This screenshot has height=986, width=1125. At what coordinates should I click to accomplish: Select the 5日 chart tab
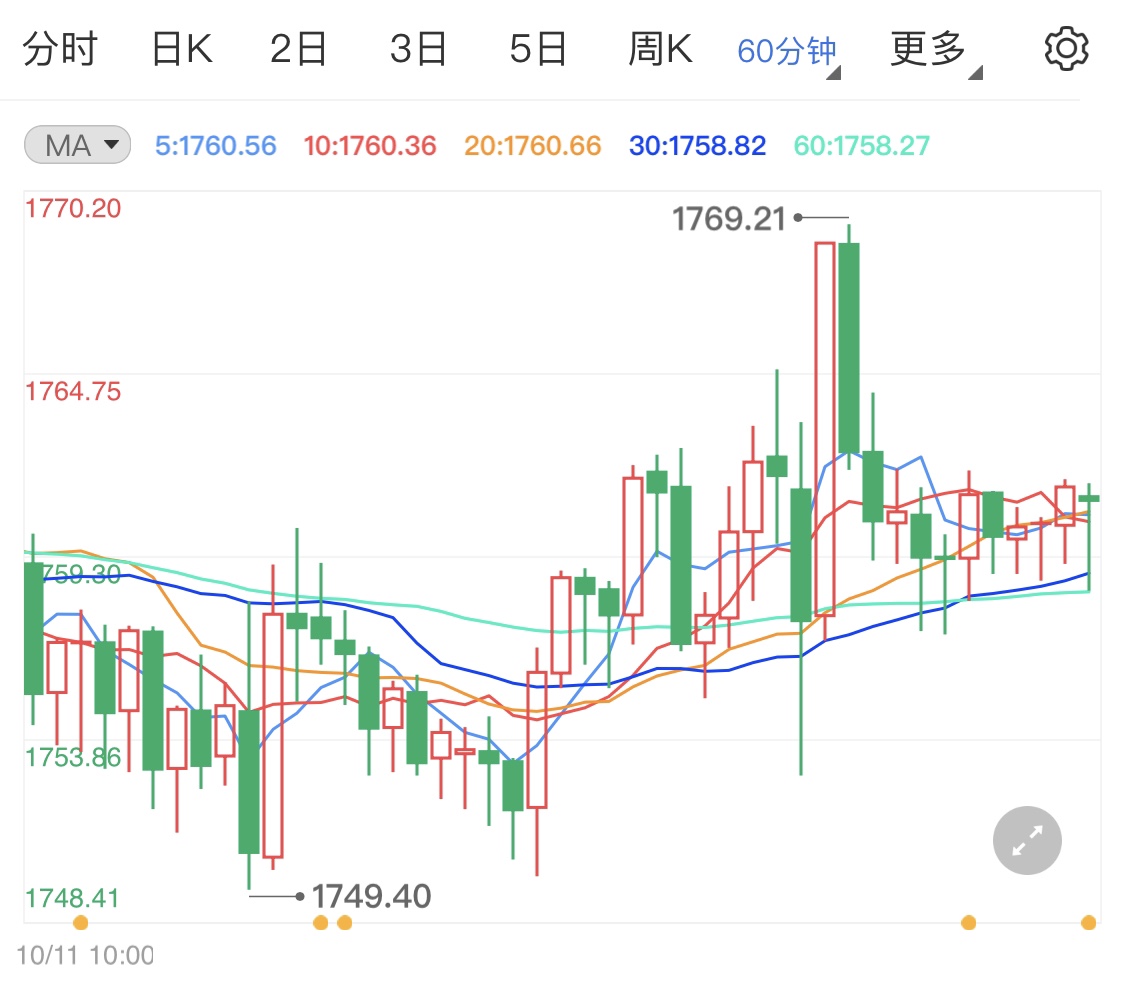point(538,49)
